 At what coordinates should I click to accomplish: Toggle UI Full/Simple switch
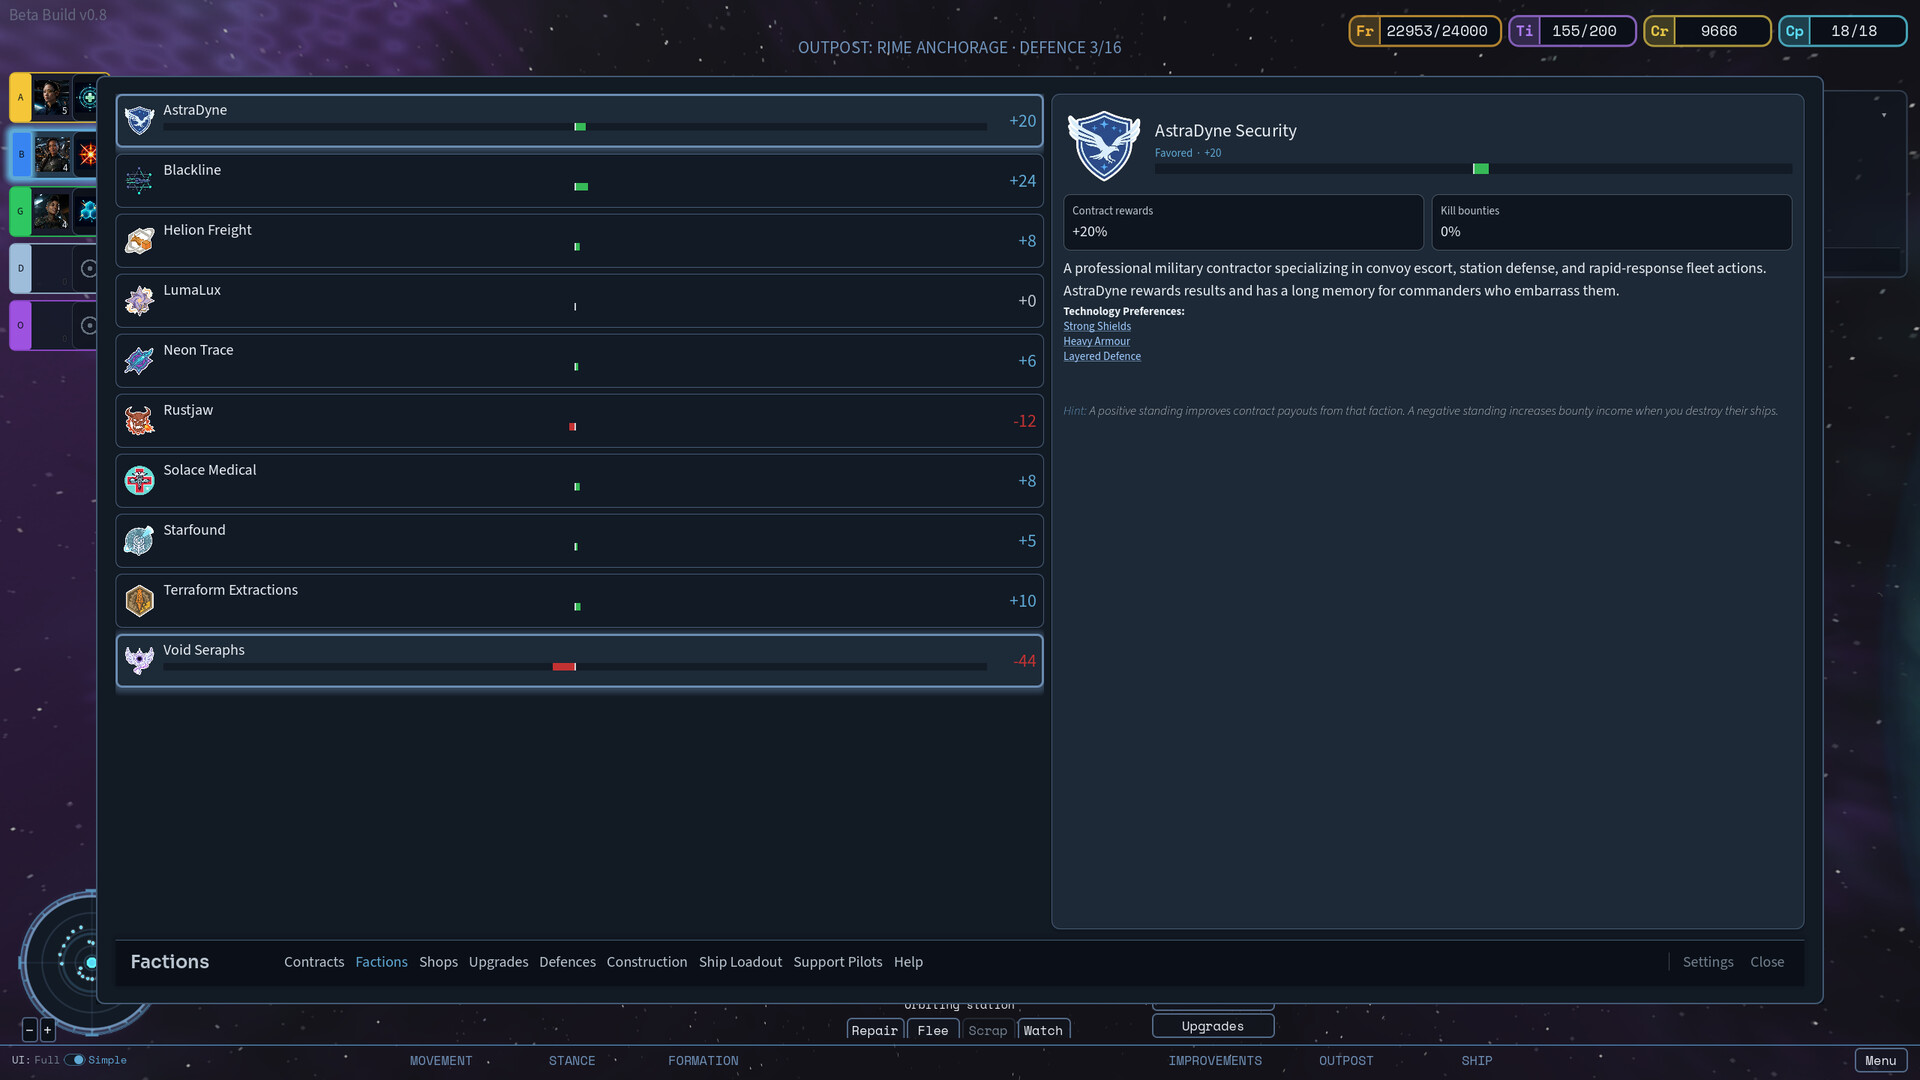coord(75,1060)
